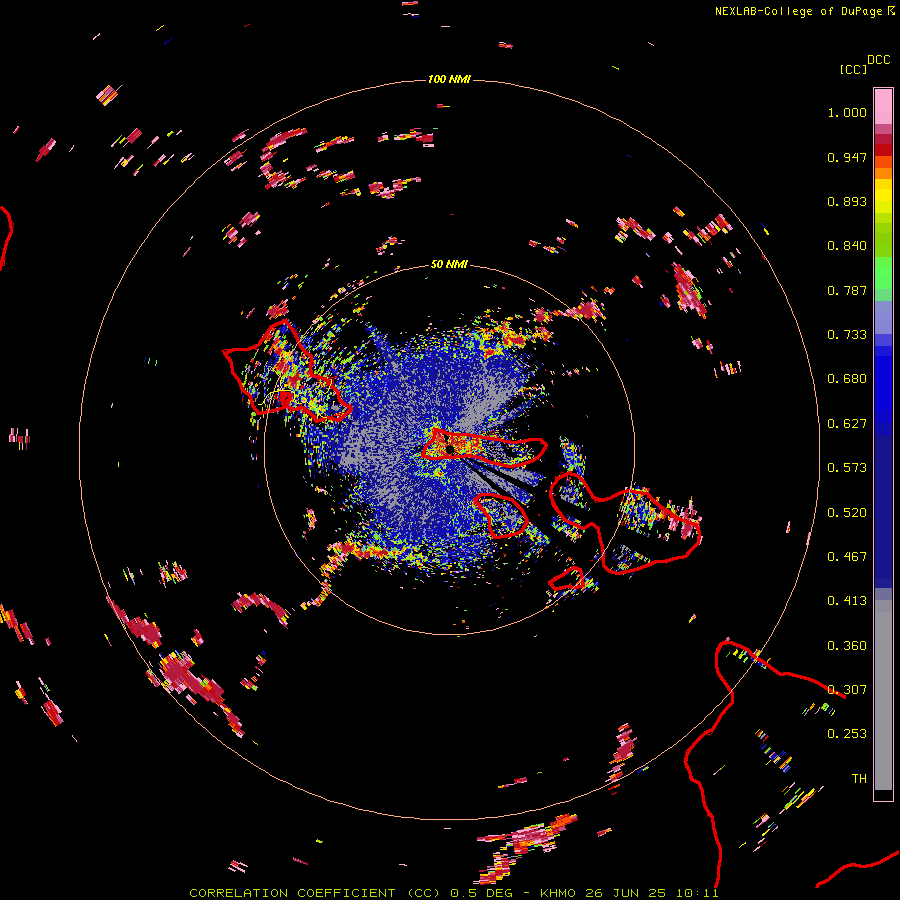This screenshot has width=900, height=900.
Task: Click the 0.413 scale value
Action: coord(847,601)
